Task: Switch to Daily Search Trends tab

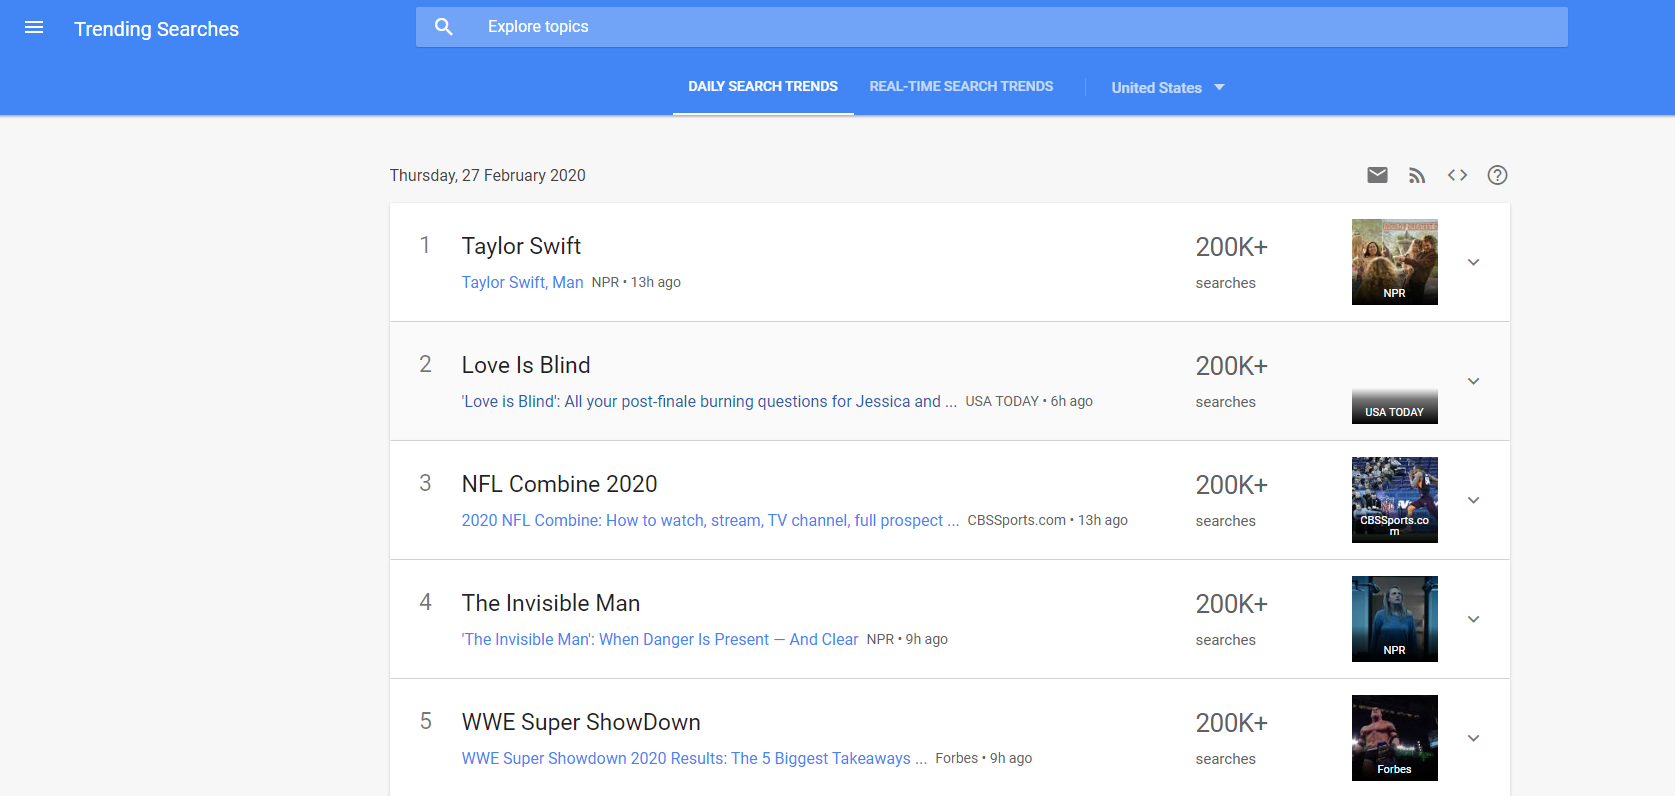Action: tap(763, 87)
